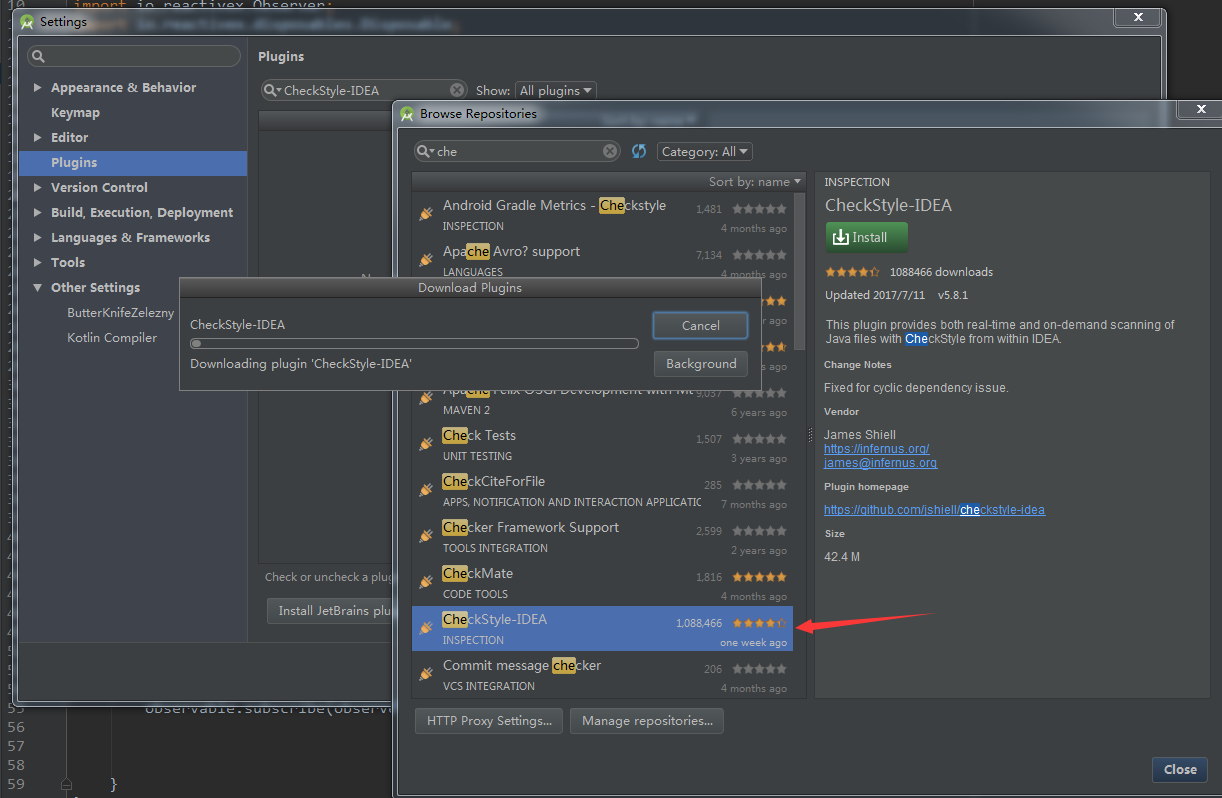Open Sort by: name dropdown
The image size is (1222, 798).
click(x=755, y=182)
